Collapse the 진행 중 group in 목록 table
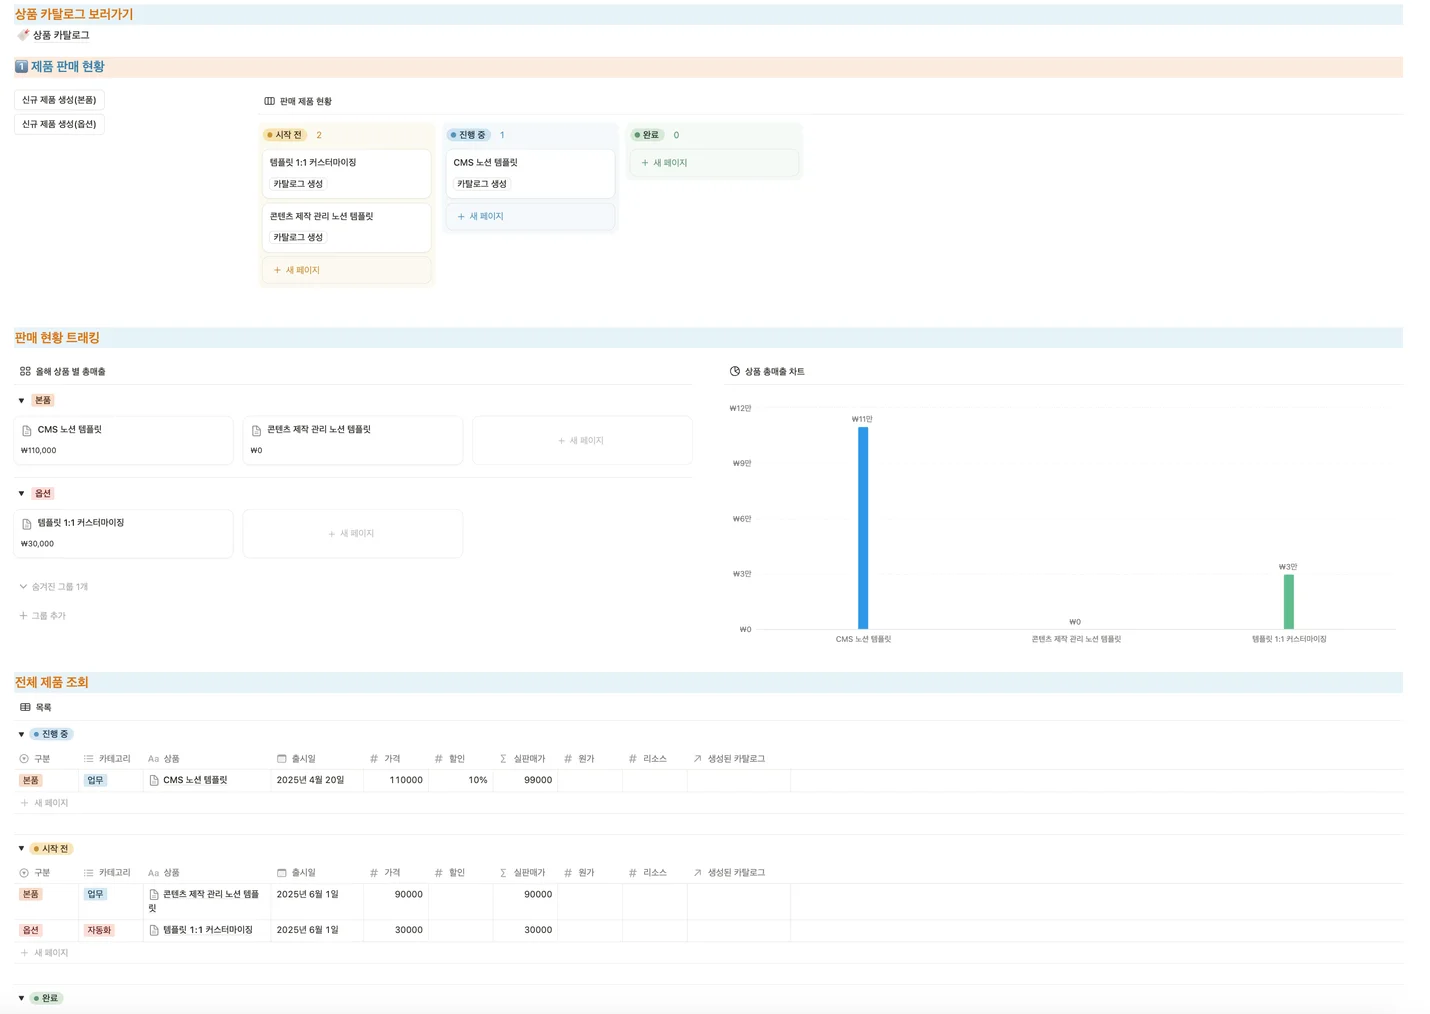This screenshot has height=1014, width=1430. (x=21, y=735)
